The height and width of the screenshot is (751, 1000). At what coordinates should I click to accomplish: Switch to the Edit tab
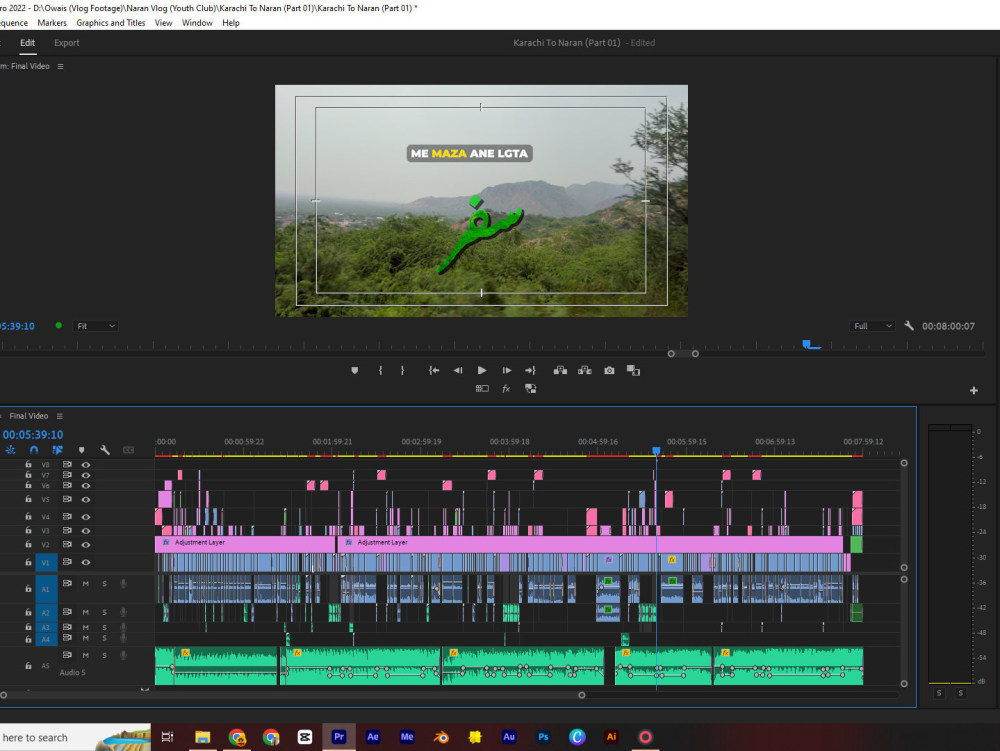click(x=27, y=43)
